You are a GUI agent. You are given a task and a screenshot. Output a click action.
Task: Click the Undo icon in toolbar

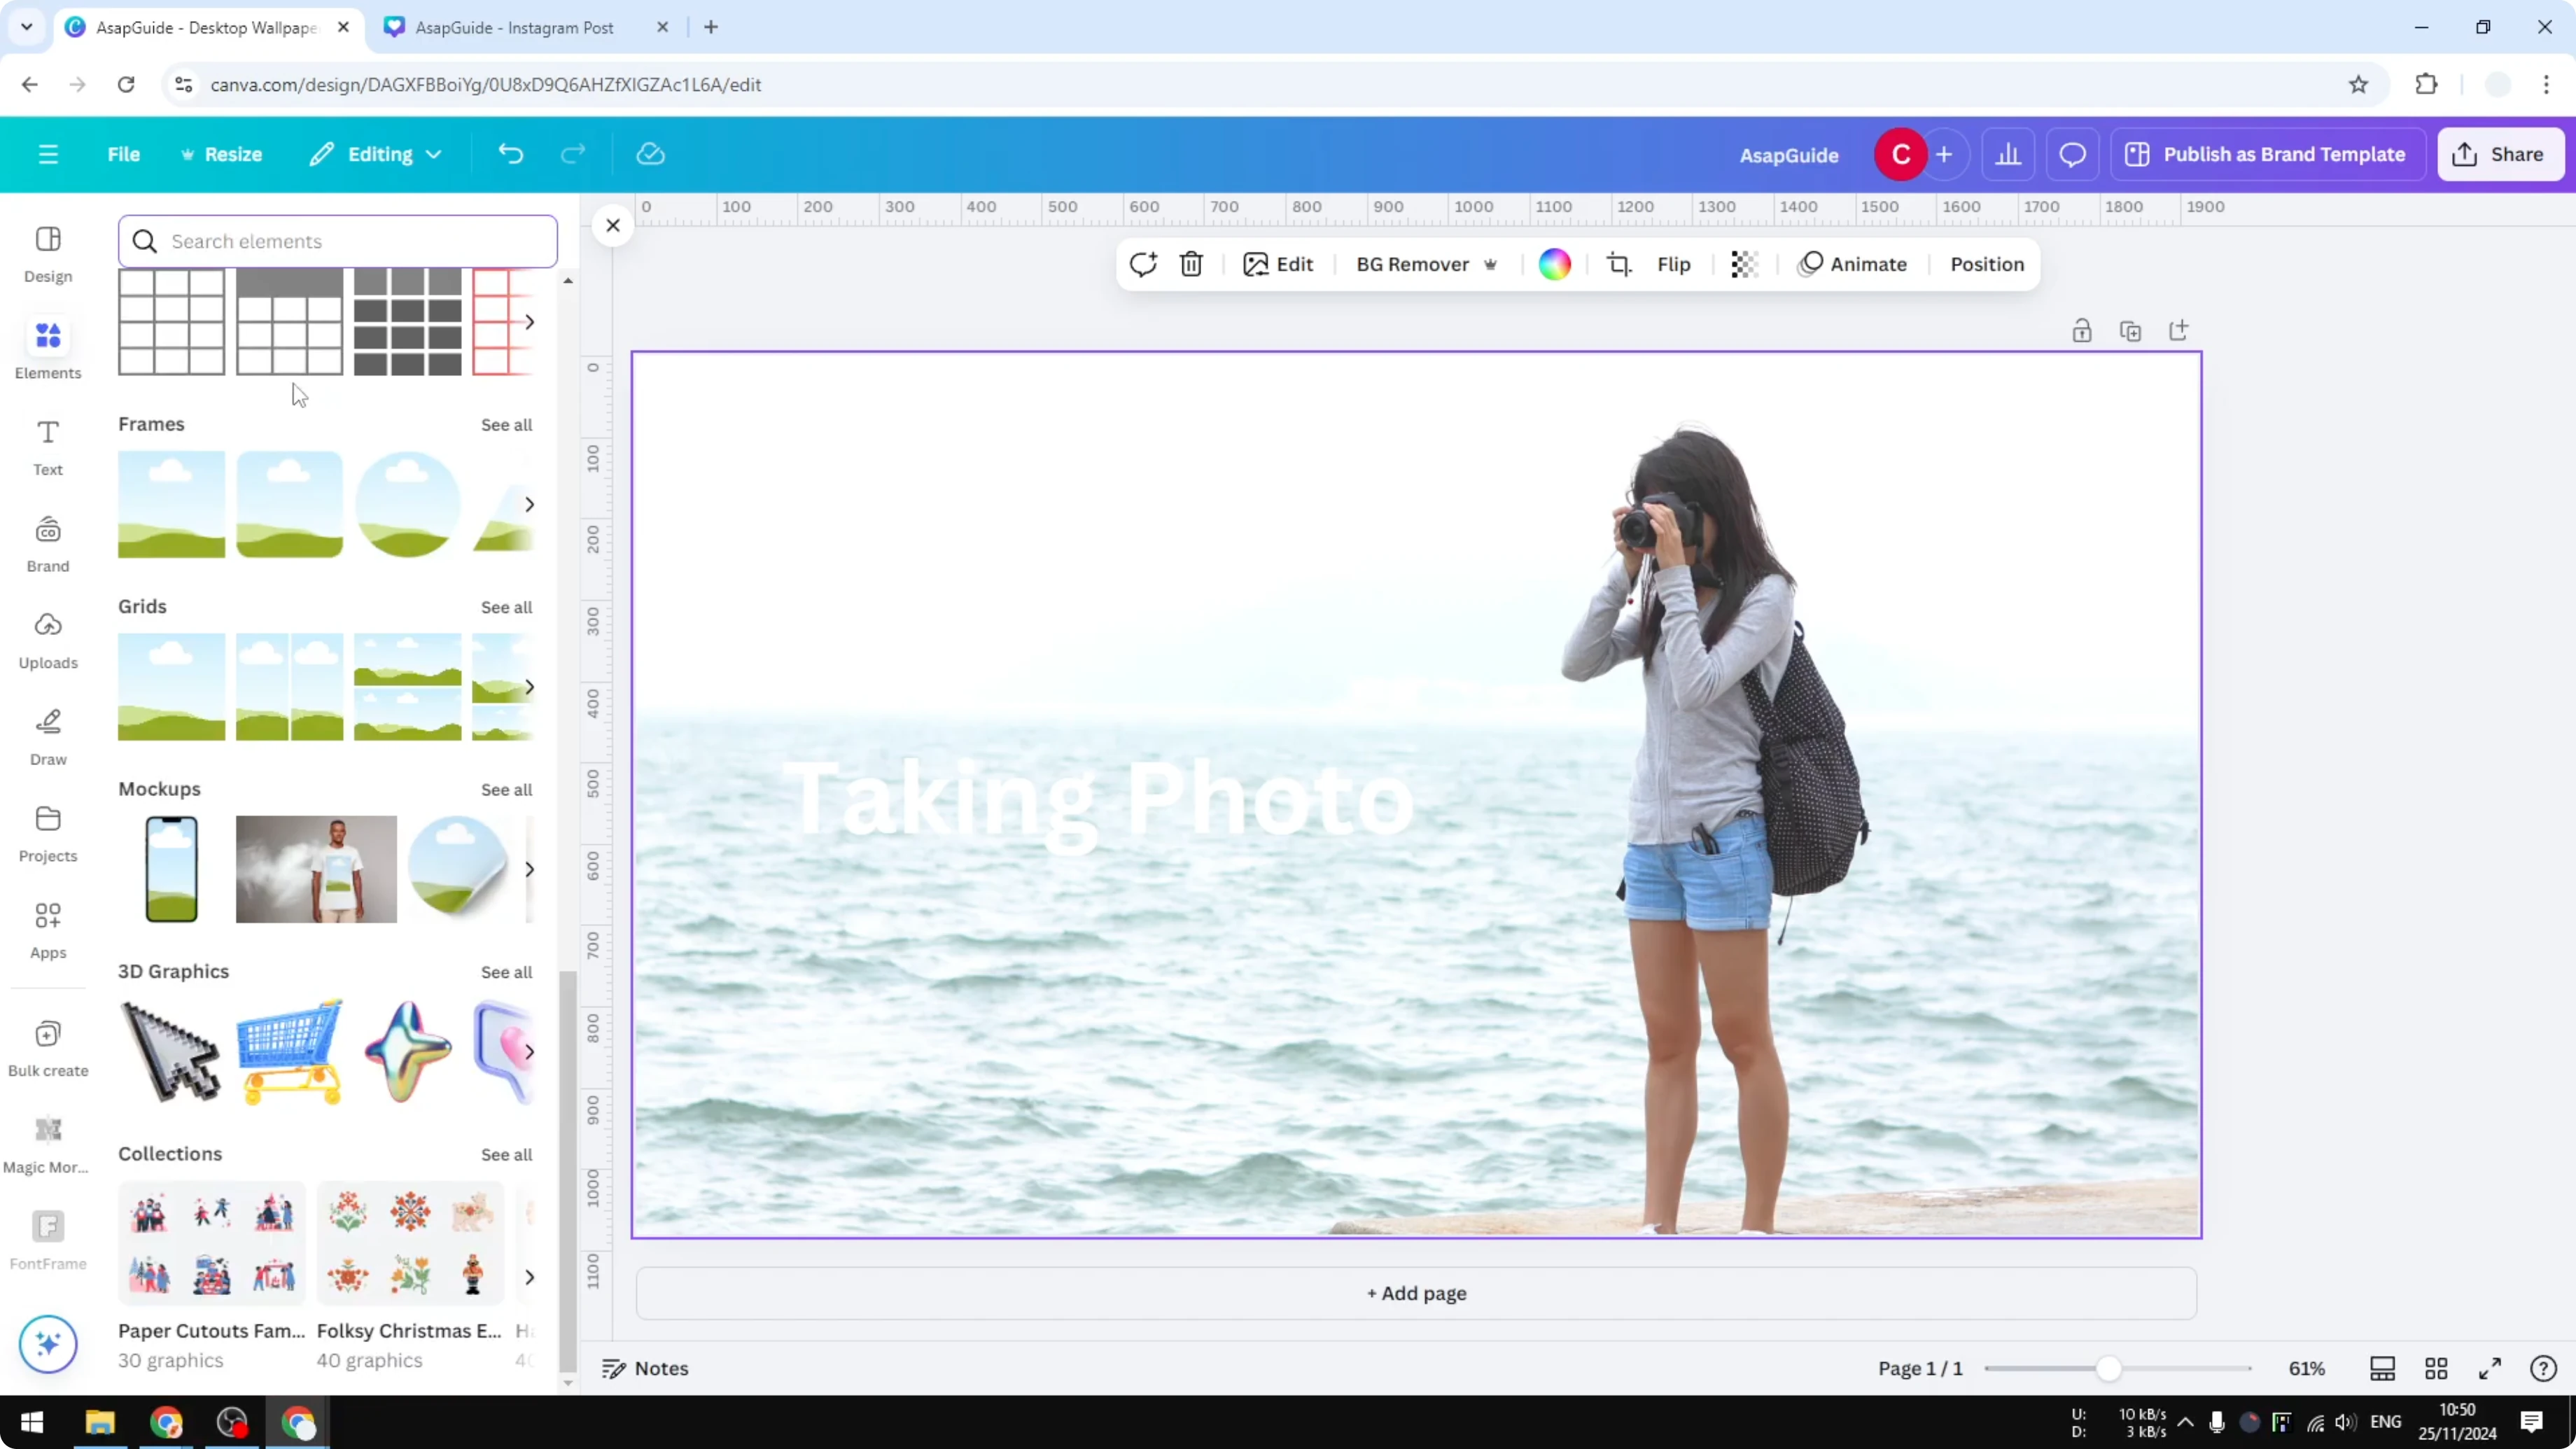[510, 153]
